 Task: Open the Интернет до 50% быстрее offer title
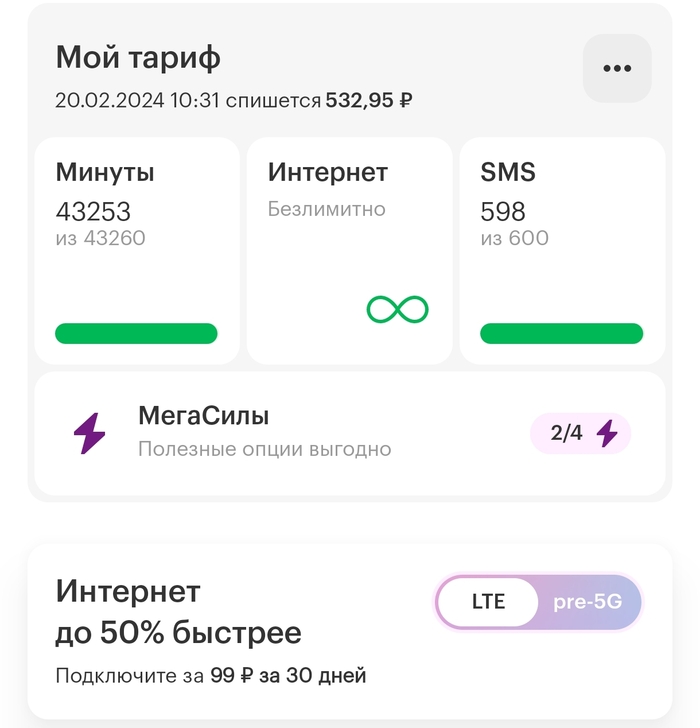(178, 612)
